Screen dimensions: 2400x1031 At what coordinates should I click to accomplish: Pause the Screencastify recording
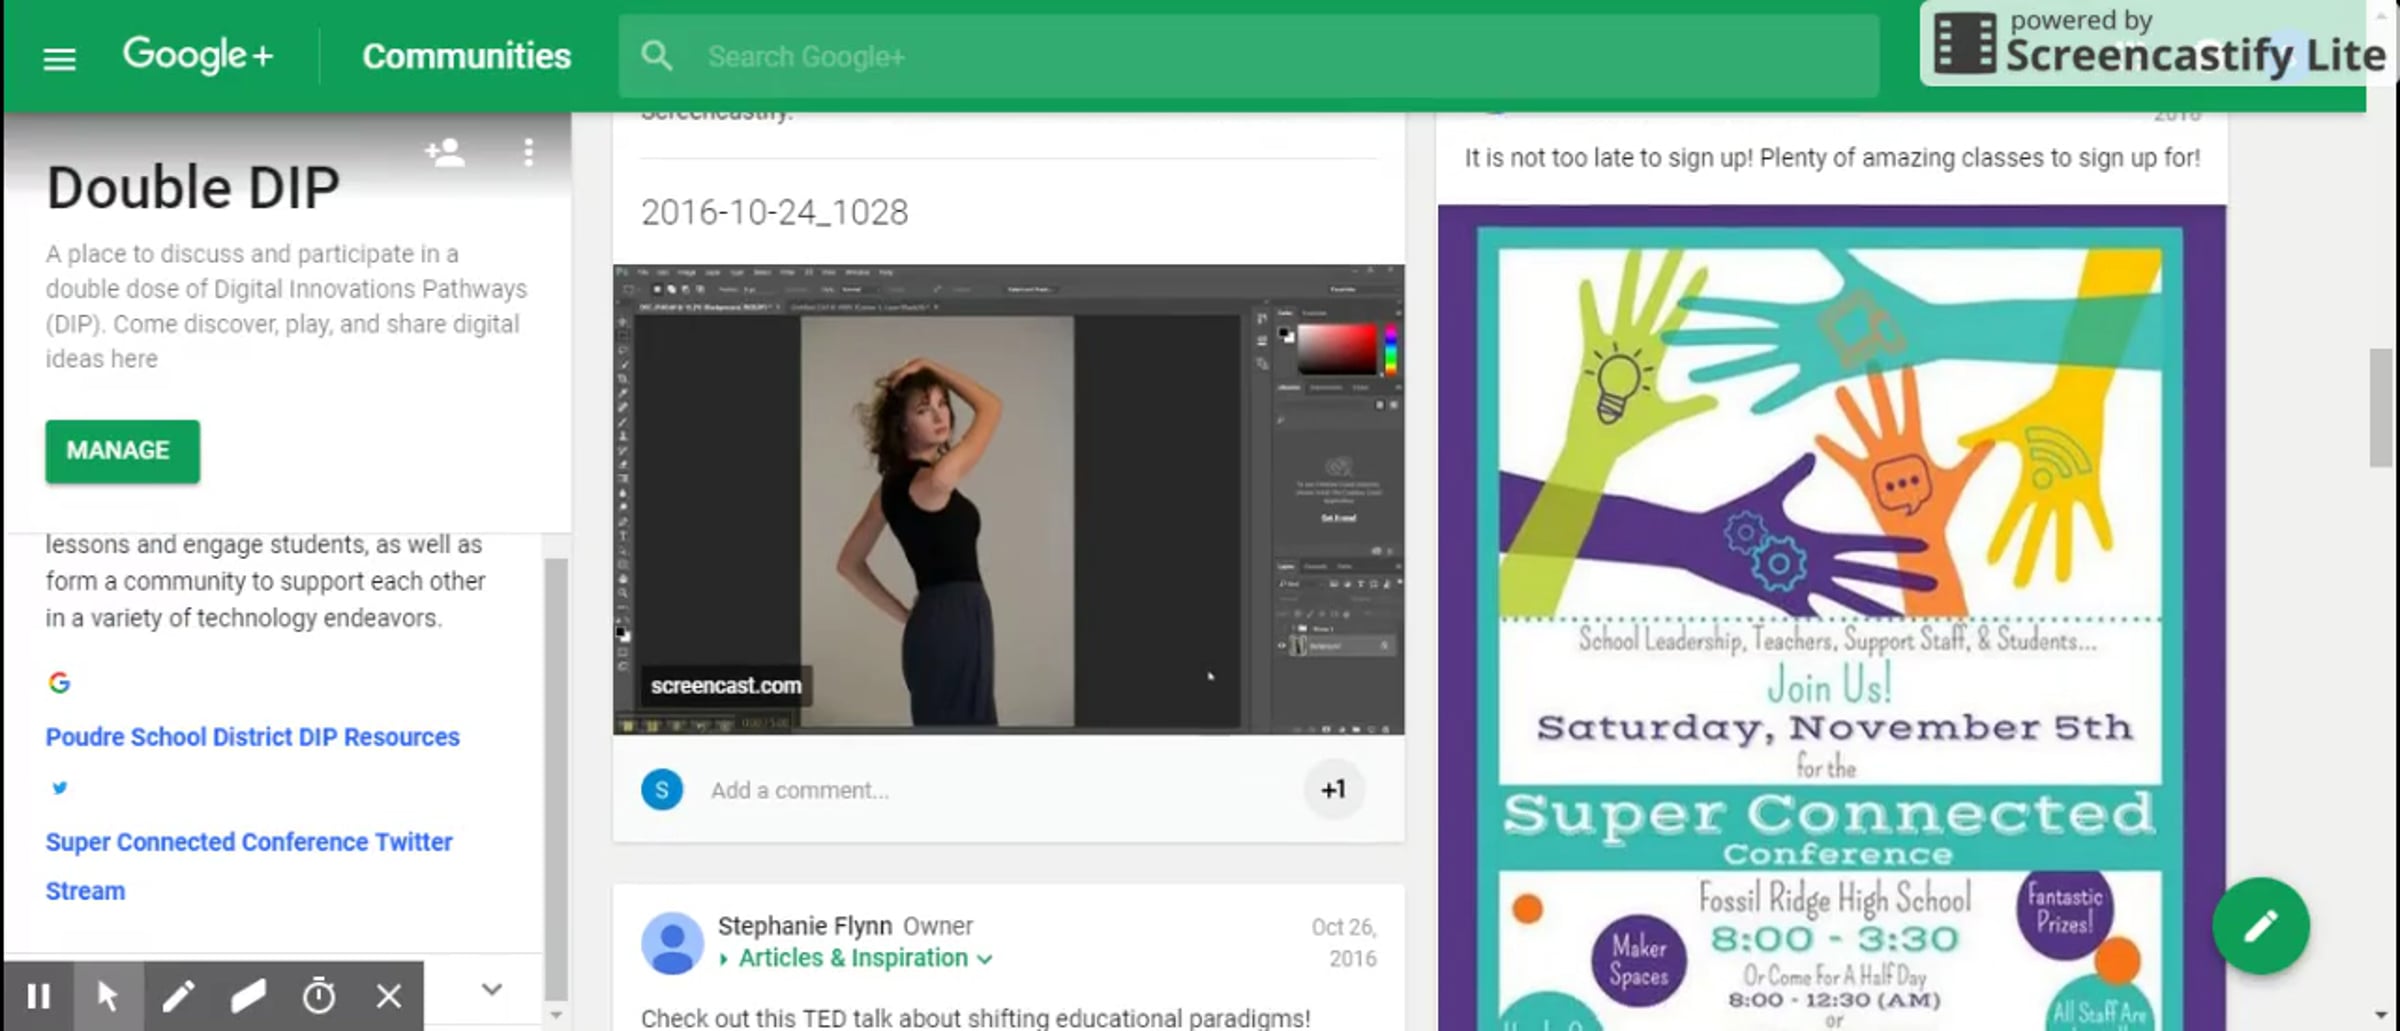pyautogui.click(x=38, y=996)
